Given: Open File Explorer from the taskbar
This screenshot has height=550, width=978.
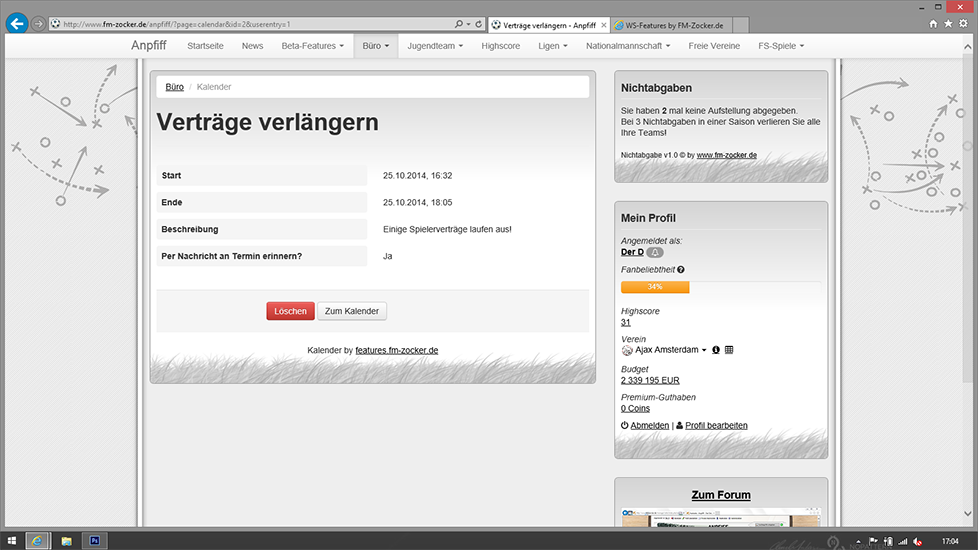Looking at the screenshot, I should pos(66,540).
